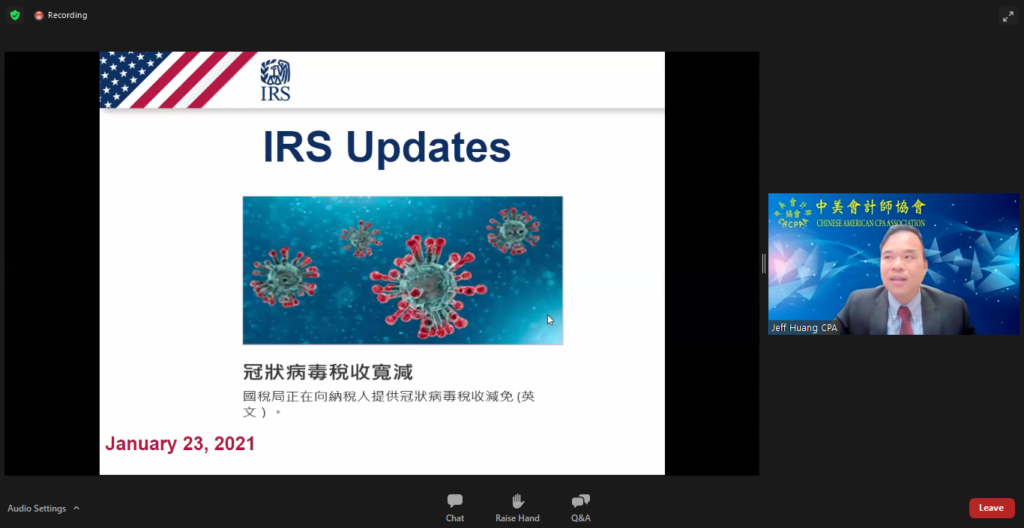Image resolution: width=1024 pixels, height=528 pixels.
Task: Open the Q&A panel
Action: click(581, 508)
